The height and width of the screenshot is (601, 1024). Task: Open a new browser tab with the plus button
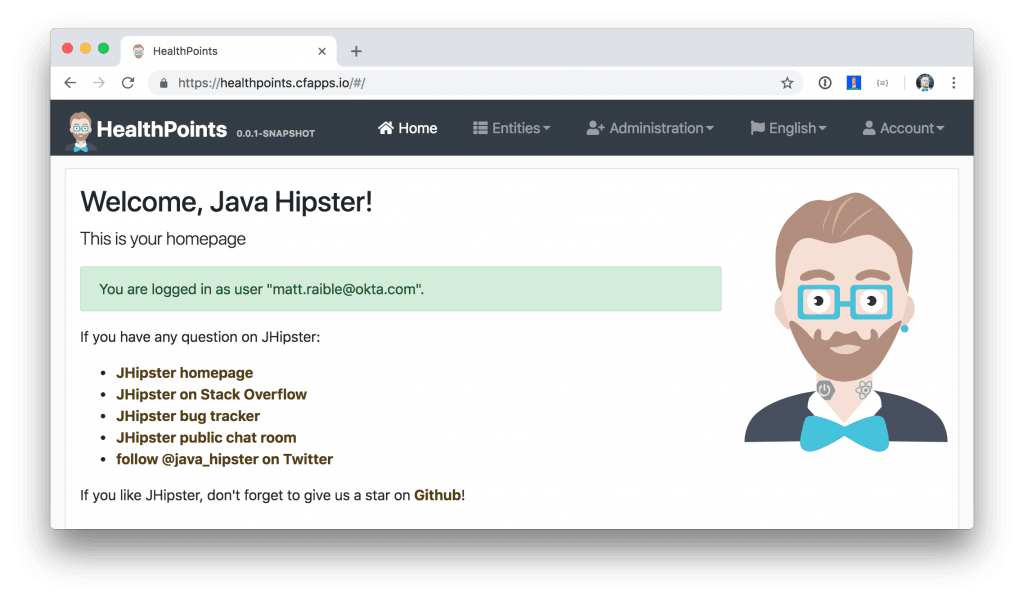[356, 51]
